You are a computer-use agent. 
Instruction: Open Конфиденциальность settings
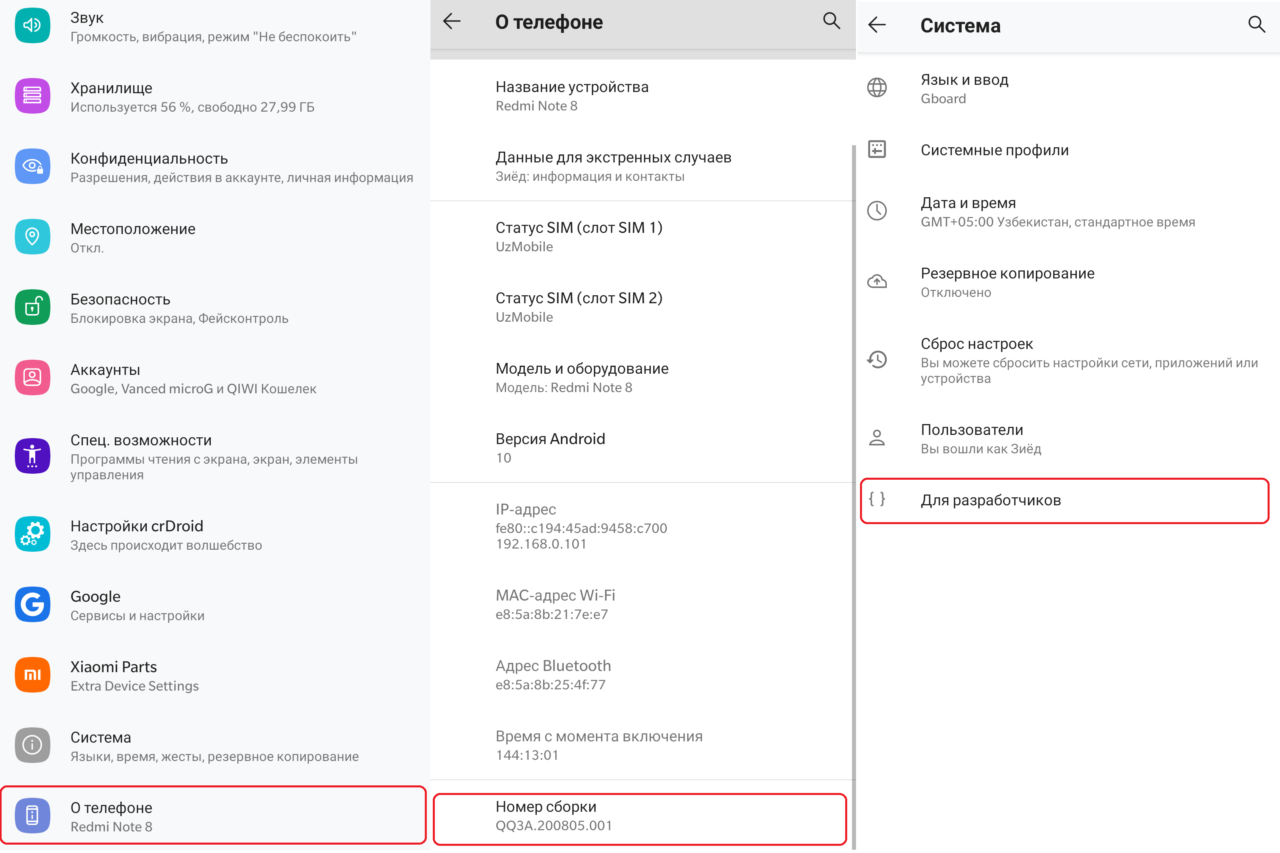point(215,166)
